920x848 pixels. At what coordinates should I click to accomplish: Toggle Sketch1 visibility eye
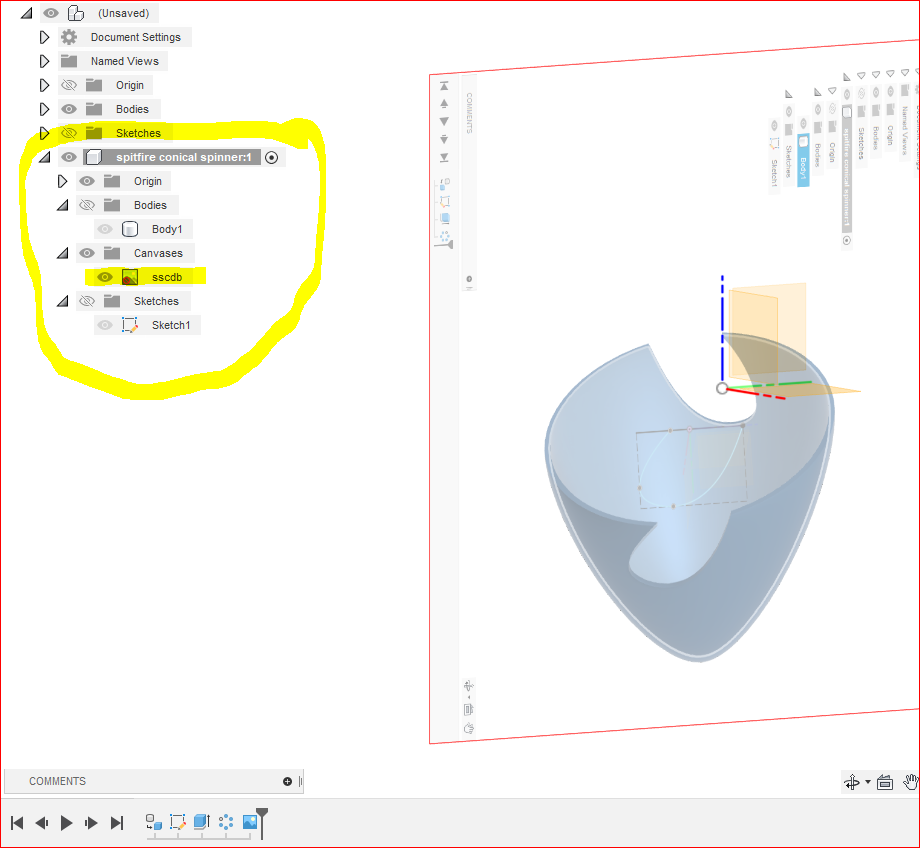[x=105, y=325]
